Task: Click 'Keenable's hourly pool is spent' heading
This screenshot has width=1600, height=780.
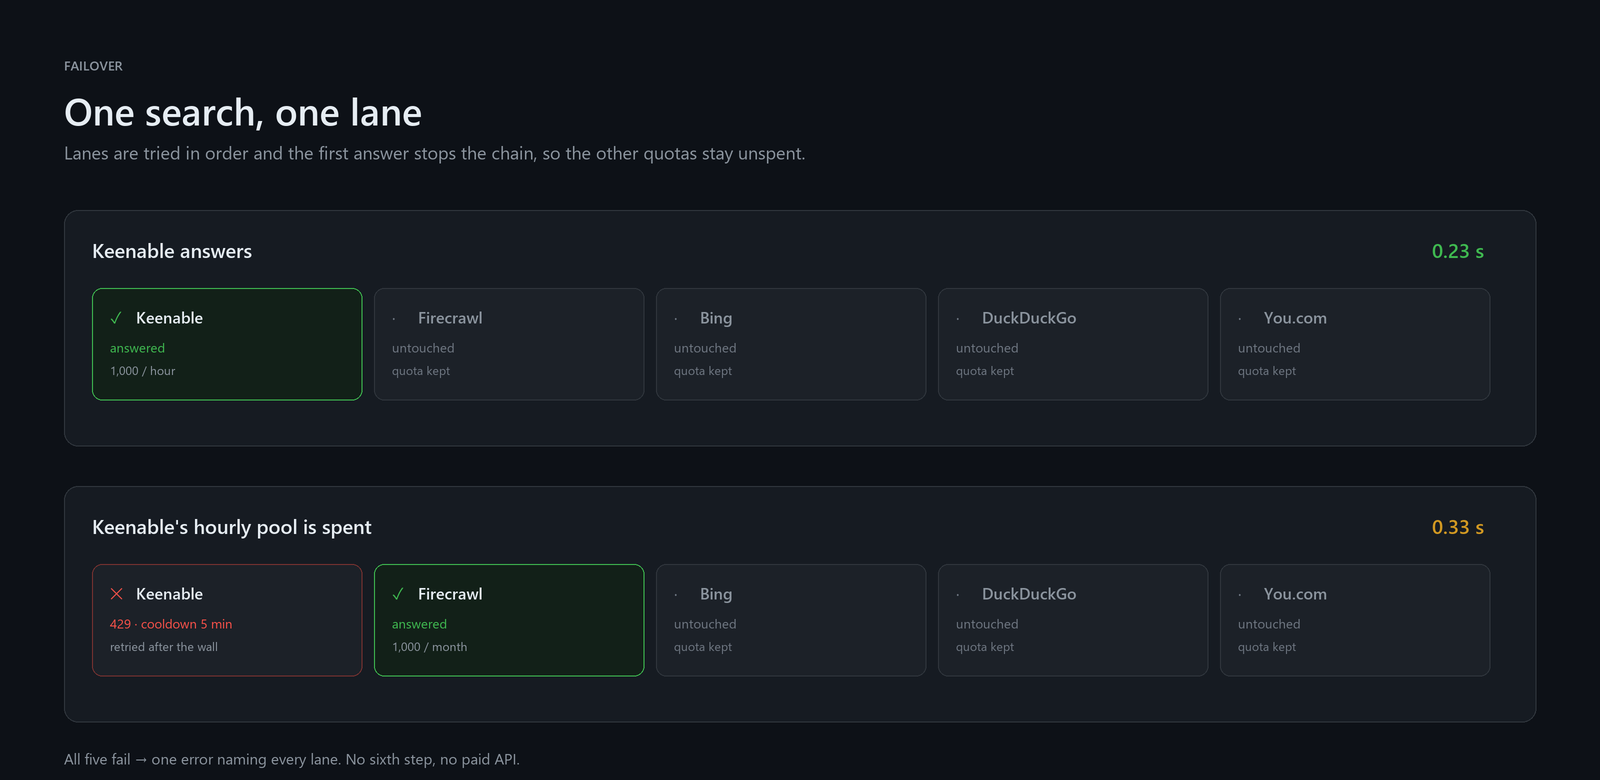Action: pos(232,528)
